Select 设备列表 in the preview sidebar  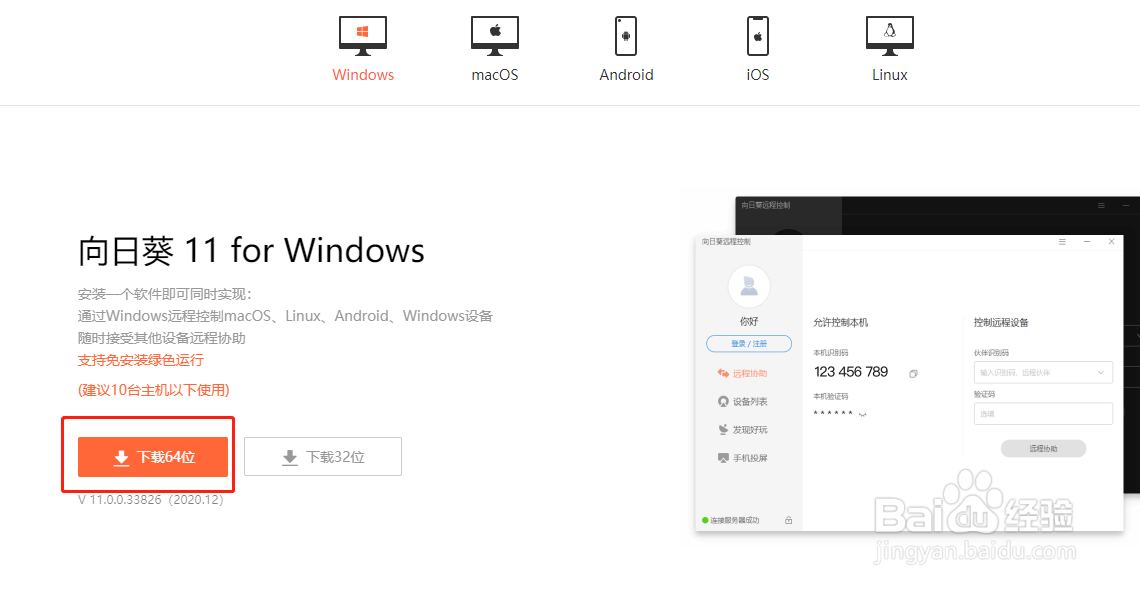coord(742,401)
